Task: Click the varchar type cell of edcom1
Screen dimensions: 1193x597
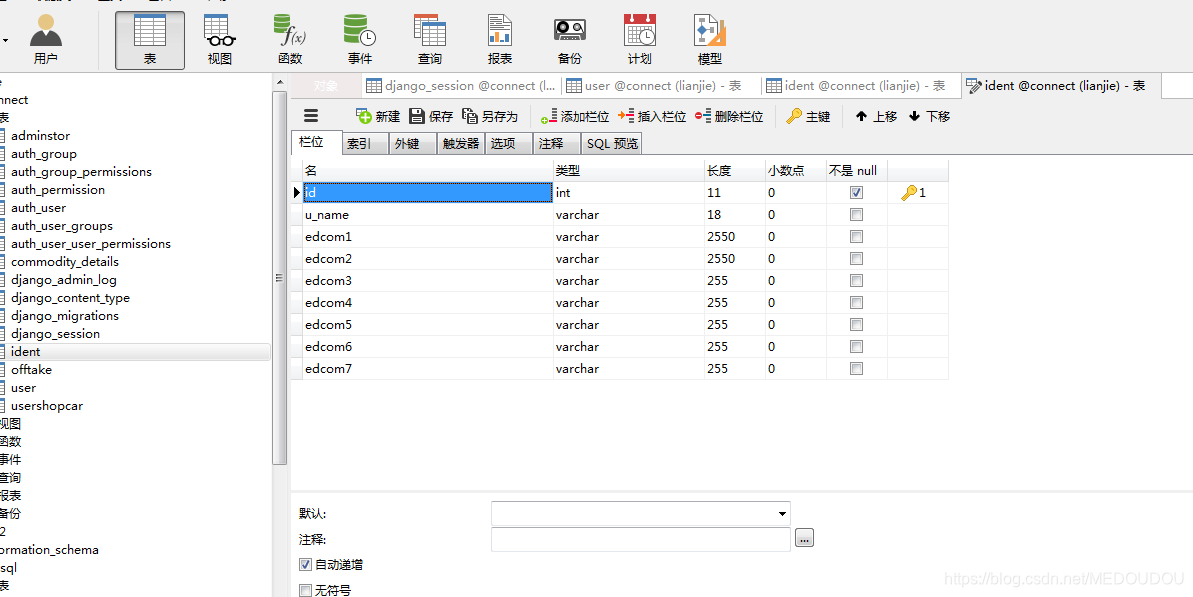Action: tap(628, 237)
